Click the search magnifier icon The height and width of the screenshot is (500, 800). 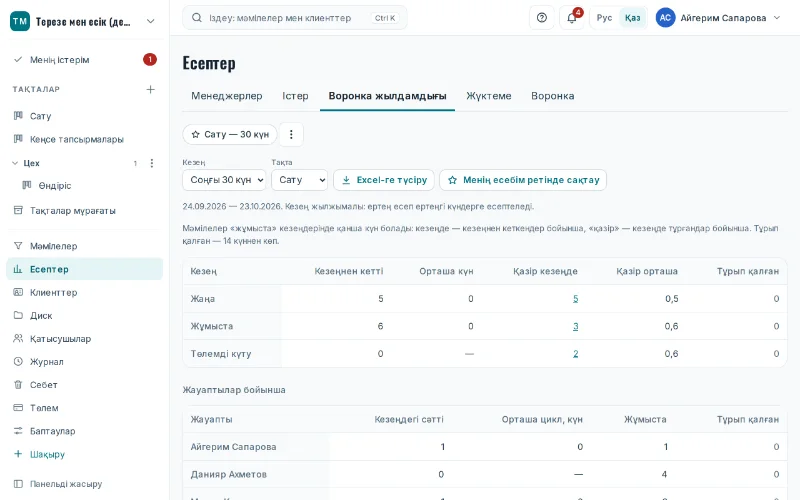[196, 18]
